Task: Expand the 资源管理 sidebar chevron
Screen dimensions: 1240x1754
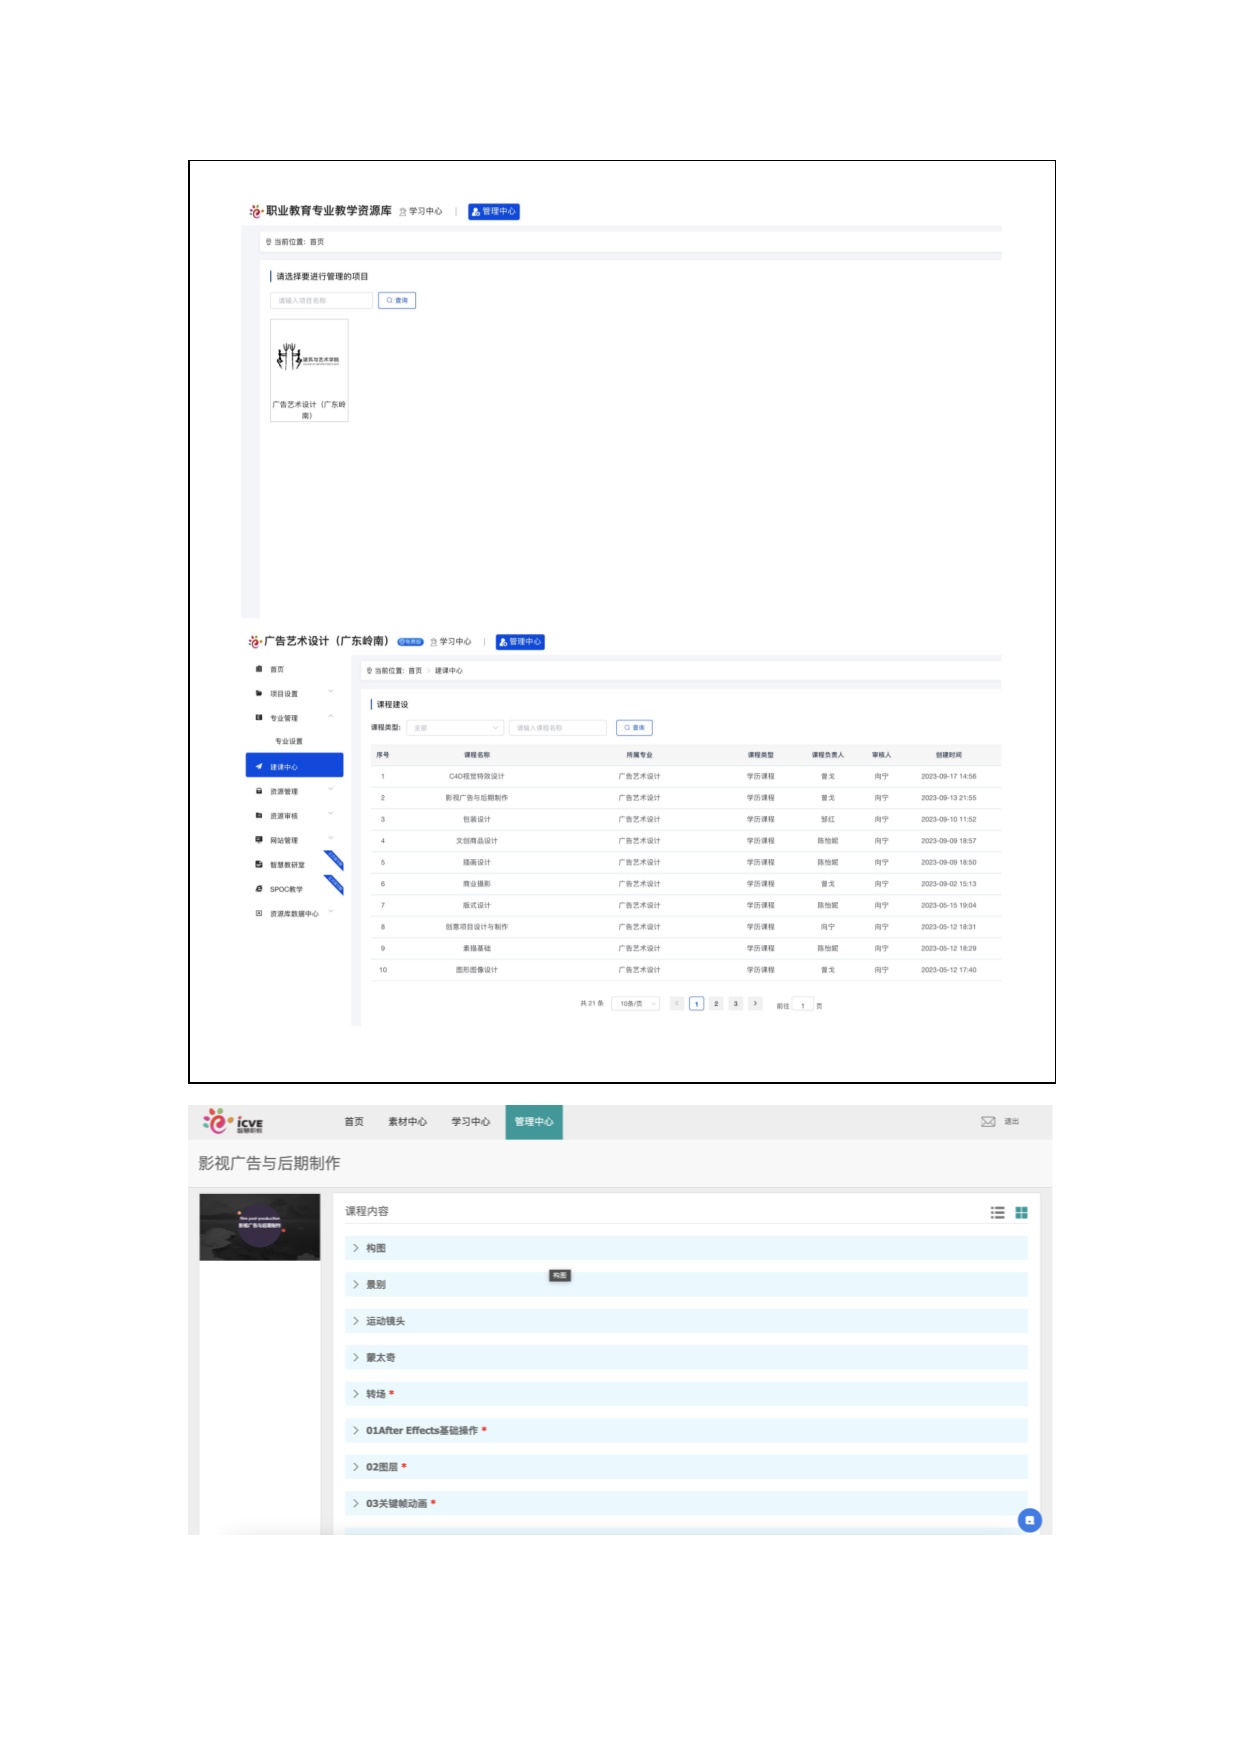Action: (331, 791)
